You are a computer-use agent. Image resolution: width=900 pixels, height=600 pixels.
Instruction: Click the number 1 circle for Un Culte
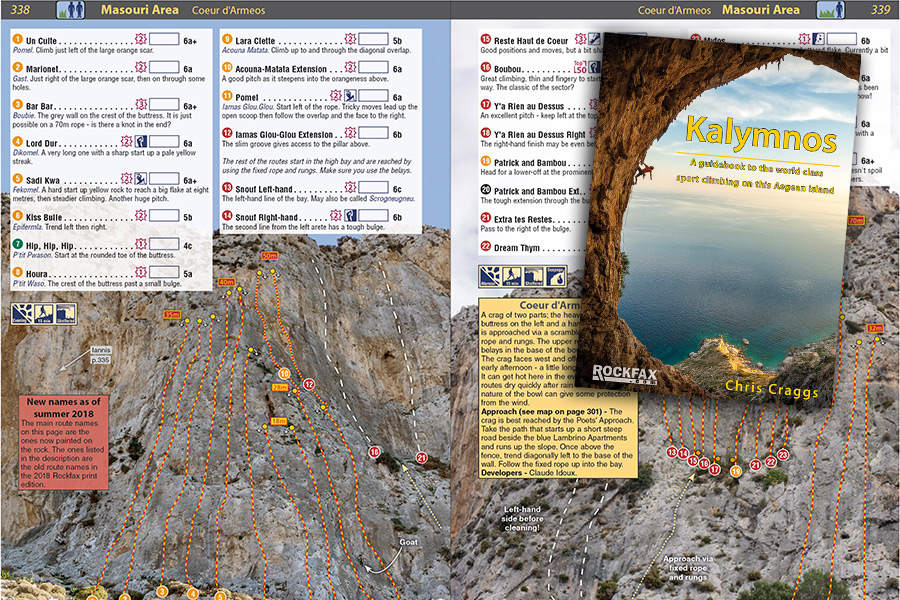click(x=17, y=39)
